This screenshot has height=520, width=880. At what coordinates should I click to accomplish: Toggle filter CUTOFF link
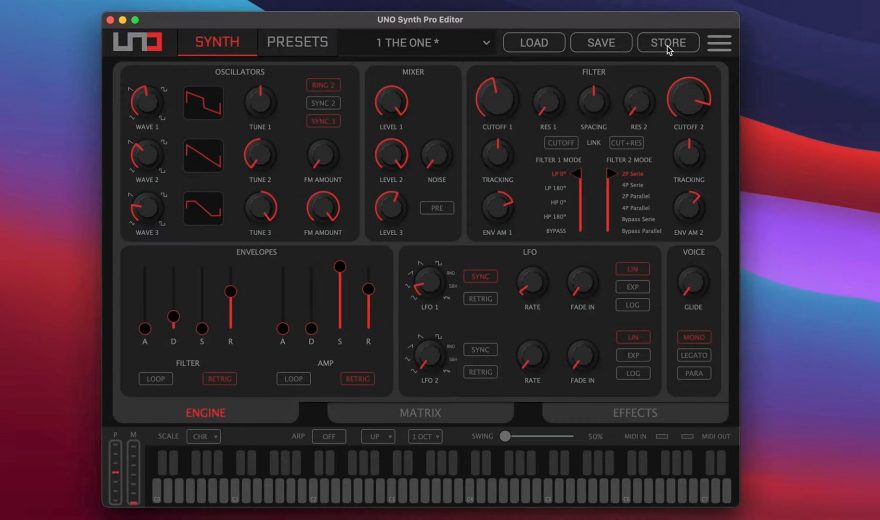coord(561,143)
